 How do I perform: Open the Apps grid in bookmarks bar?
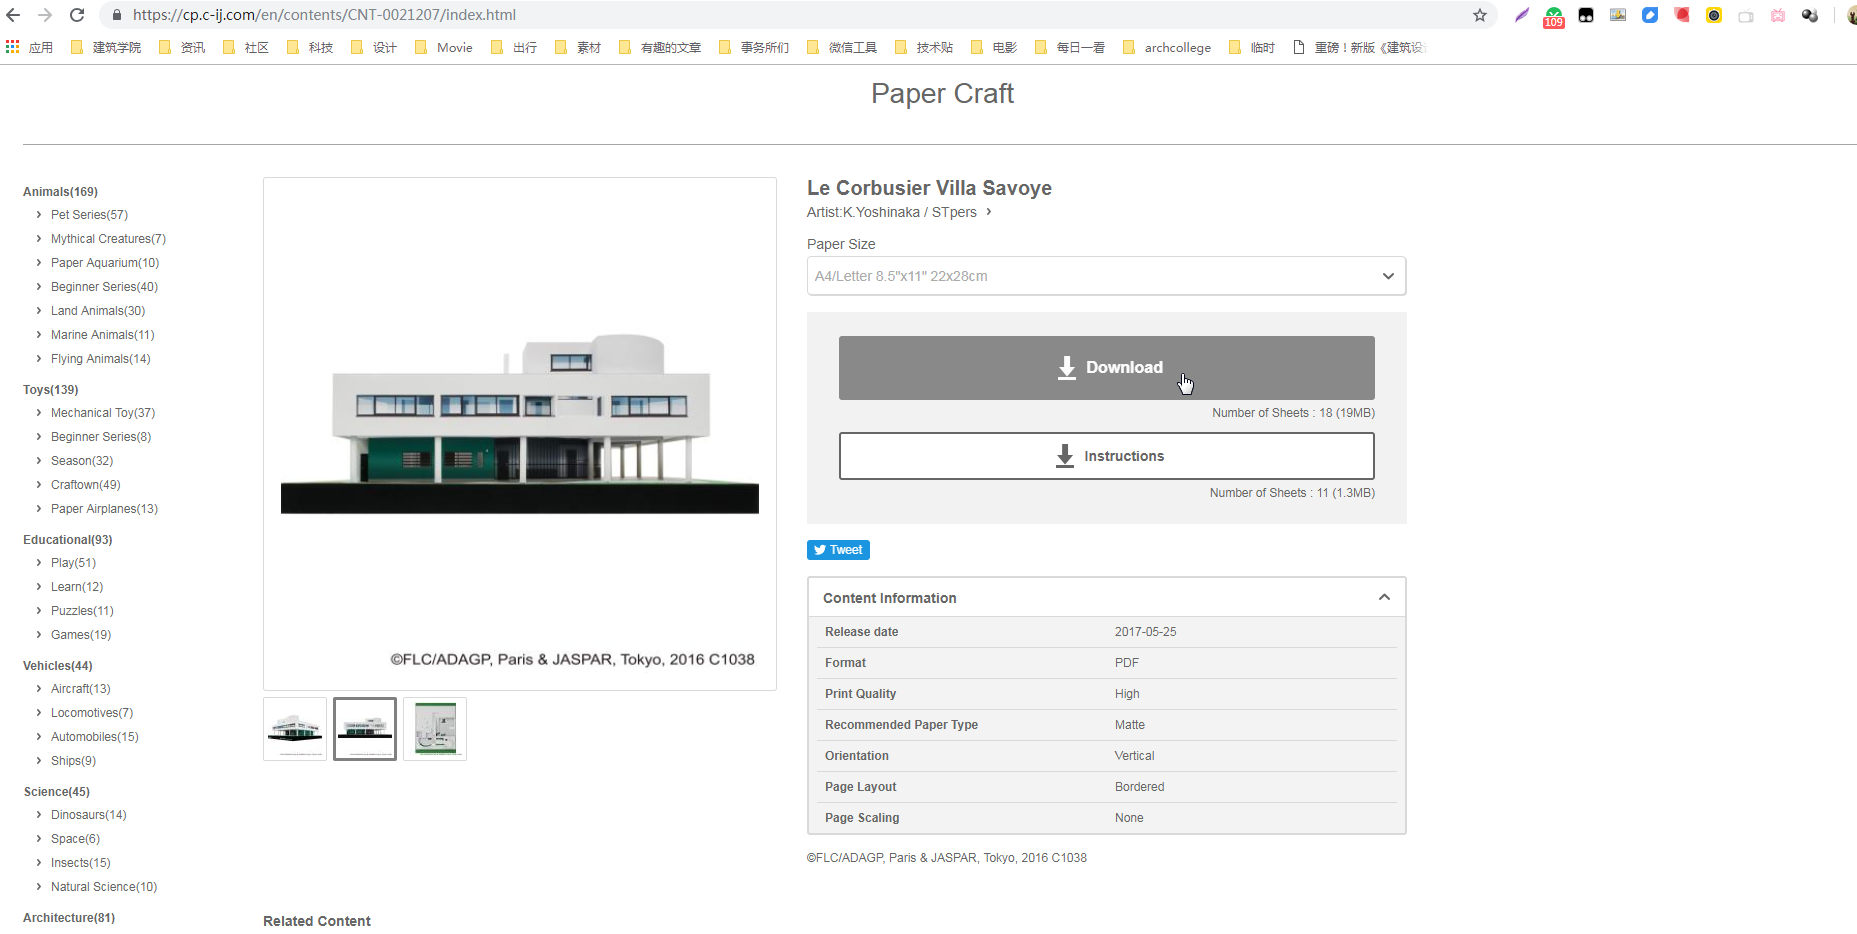pyautogui.click(x=13, y=47)
